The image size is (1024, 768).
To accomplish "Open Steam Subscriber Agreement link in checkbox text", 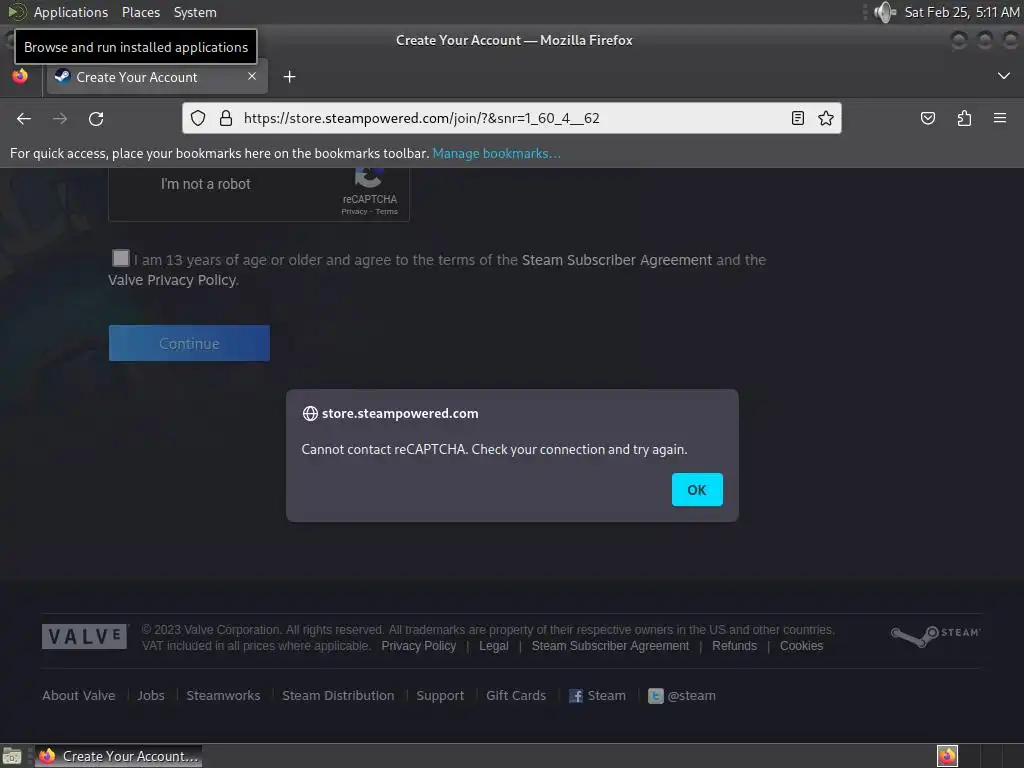I will point(616,260).
